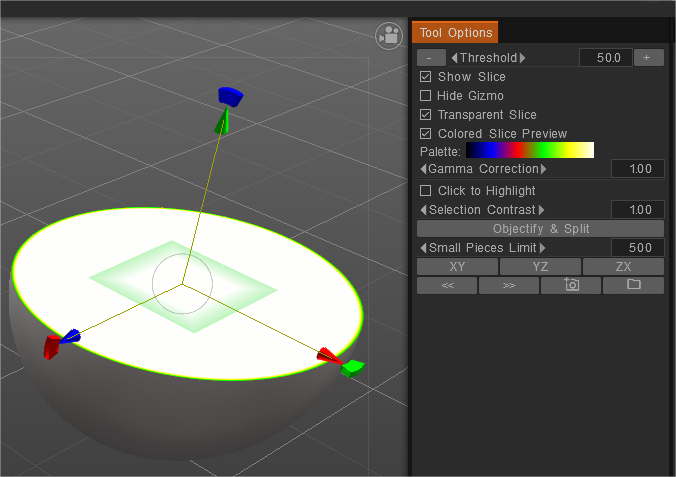Click the left arrow of Selection Contrast

(x=422, y=210)
